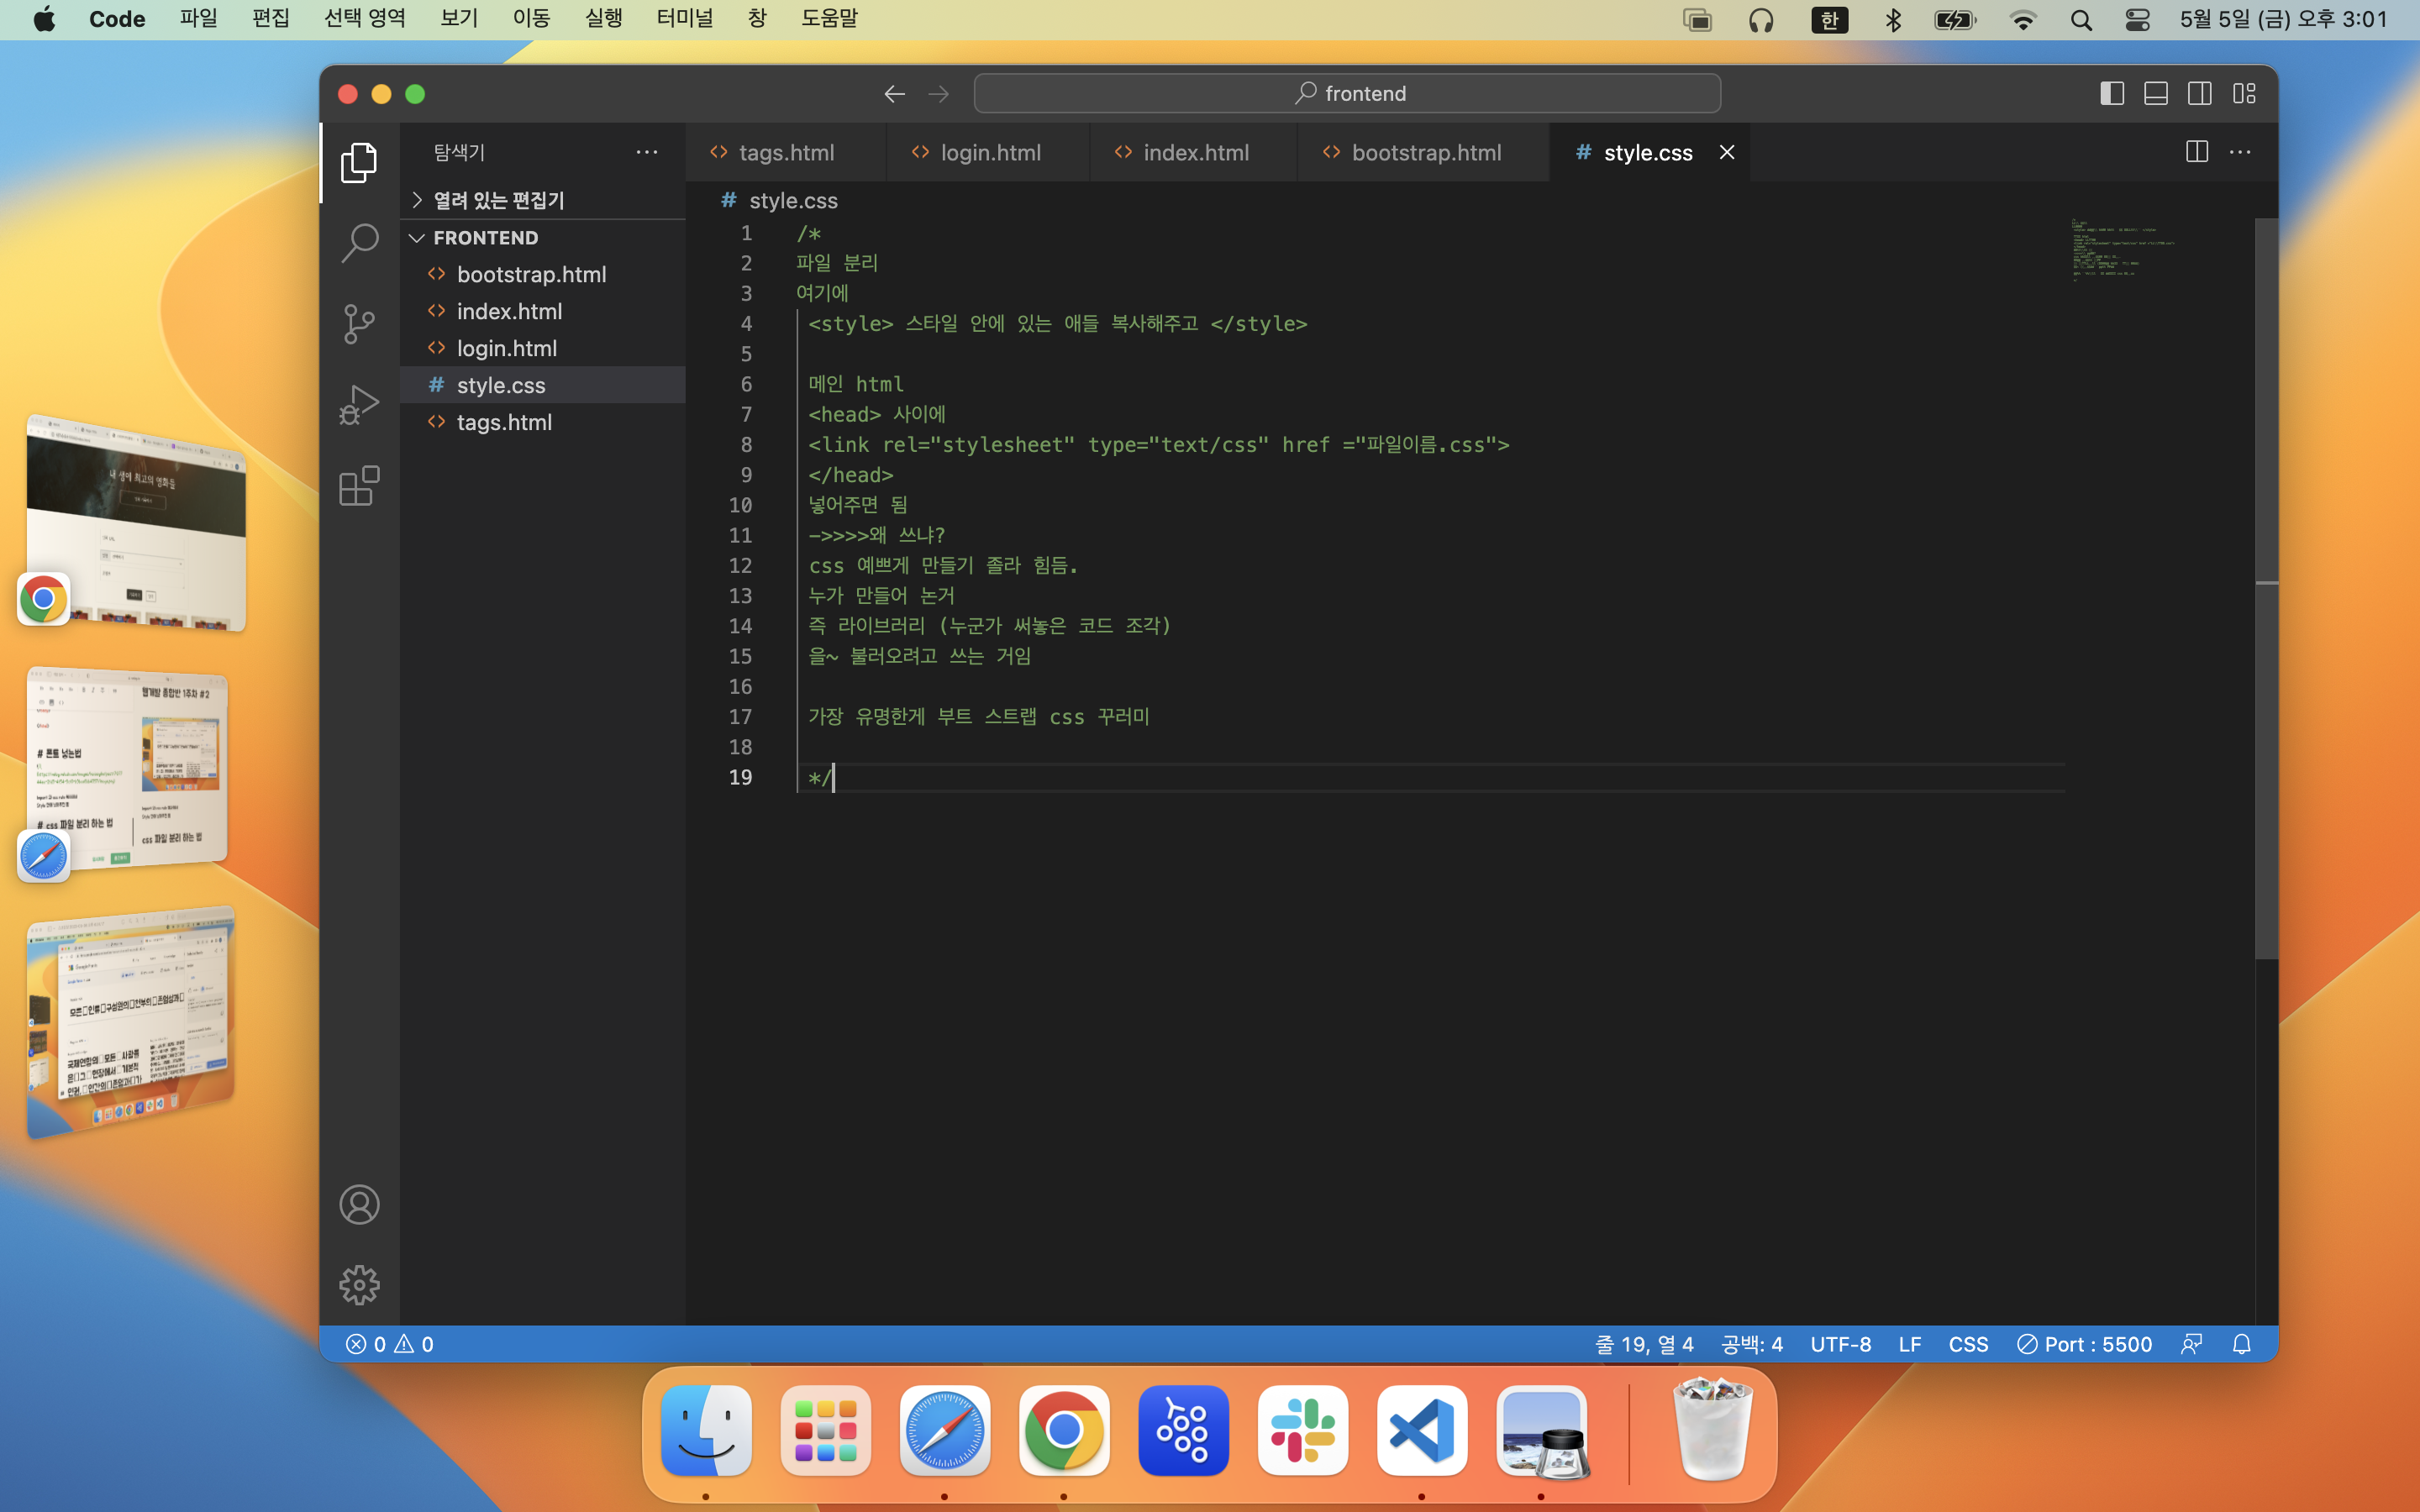Open the 보기 menu
Screen dimensions: 2420x1512
pos(459,19)
